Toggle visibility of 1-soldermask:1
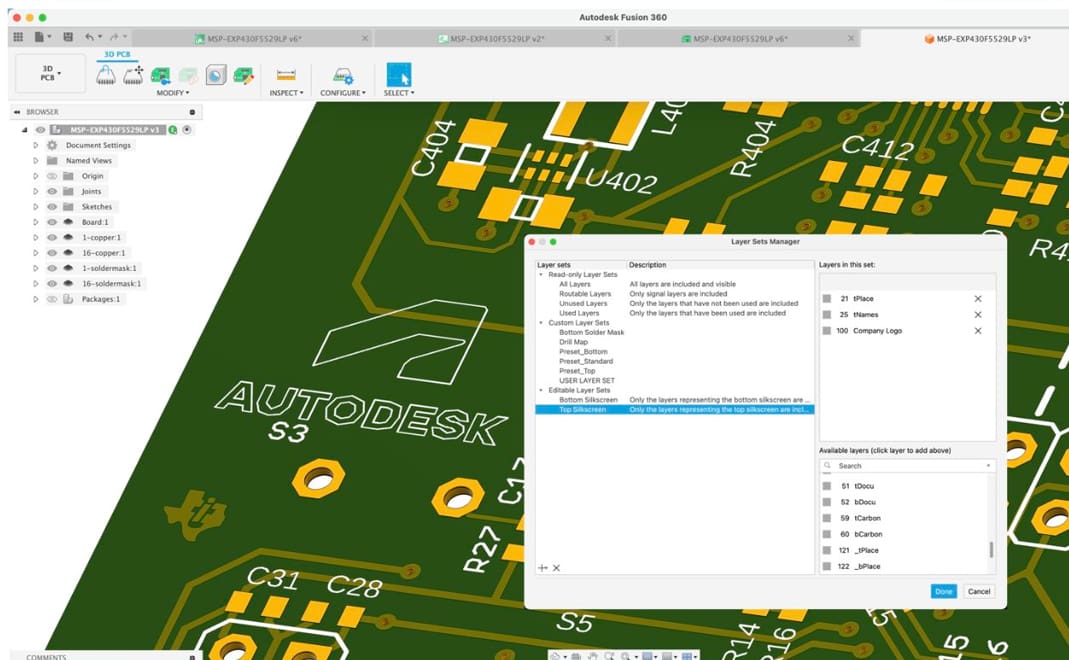Image resolution: width=1069 pixels, height=660 pixels. tap(52, 268)
